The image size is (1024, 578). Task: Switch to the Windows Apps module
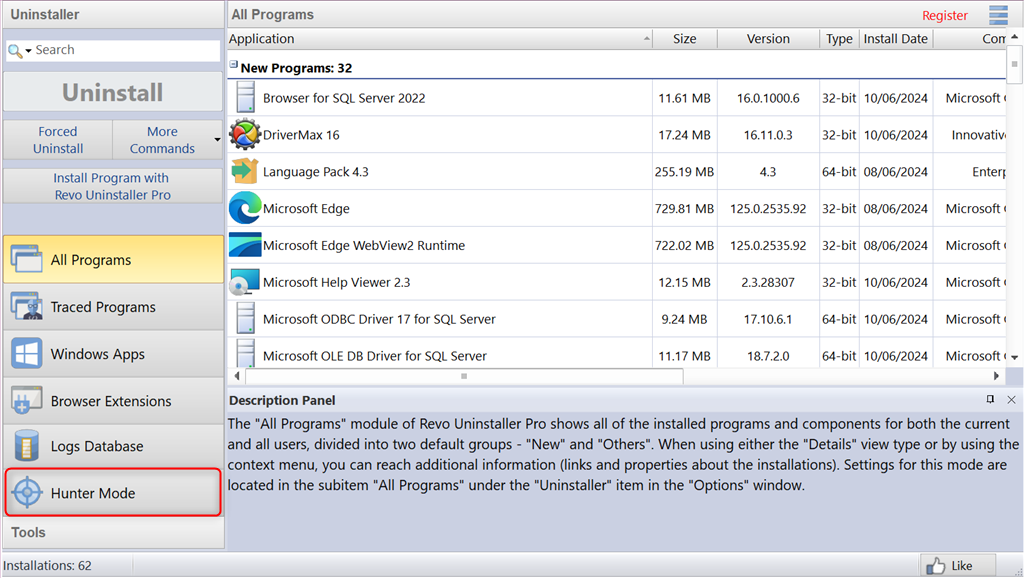point(113,353)
